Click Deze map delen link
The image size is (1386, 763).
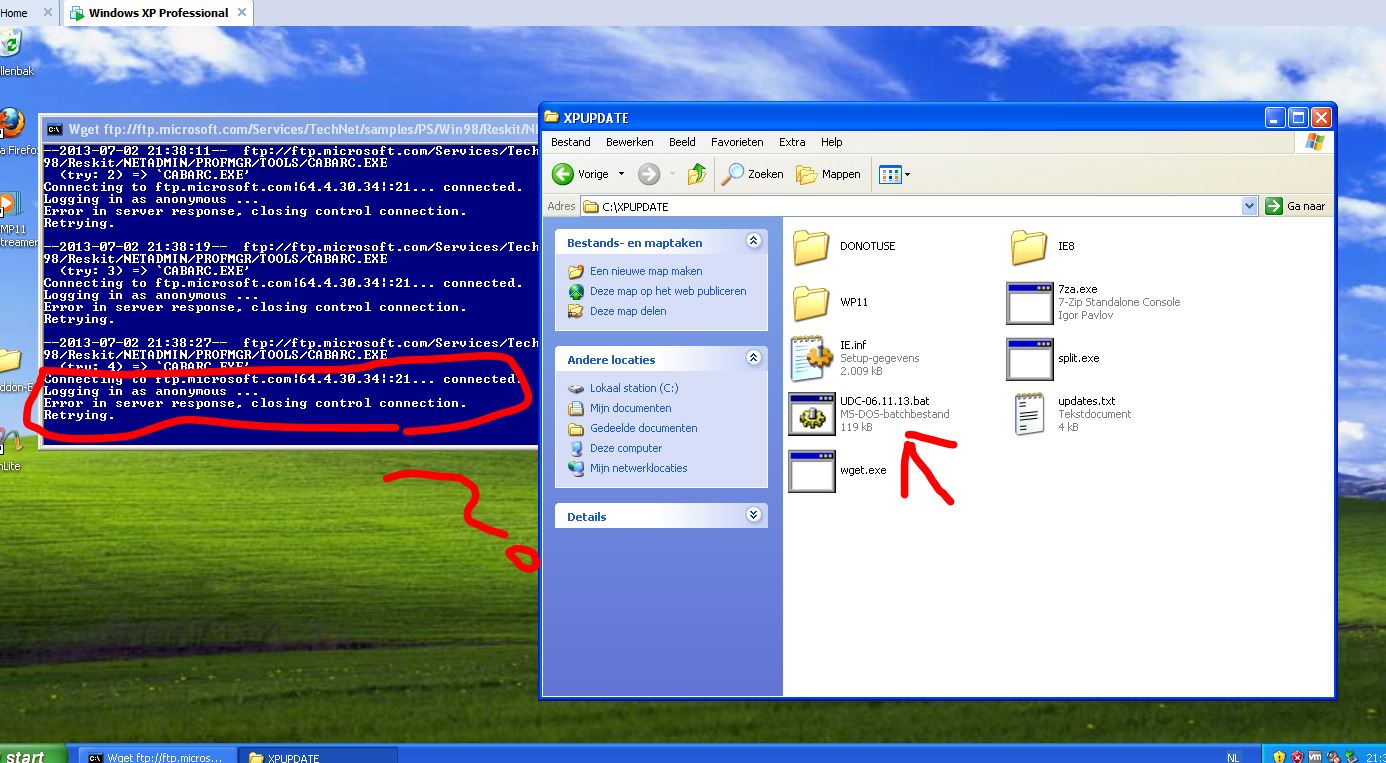pyautogui.click(x=628, y=311)
